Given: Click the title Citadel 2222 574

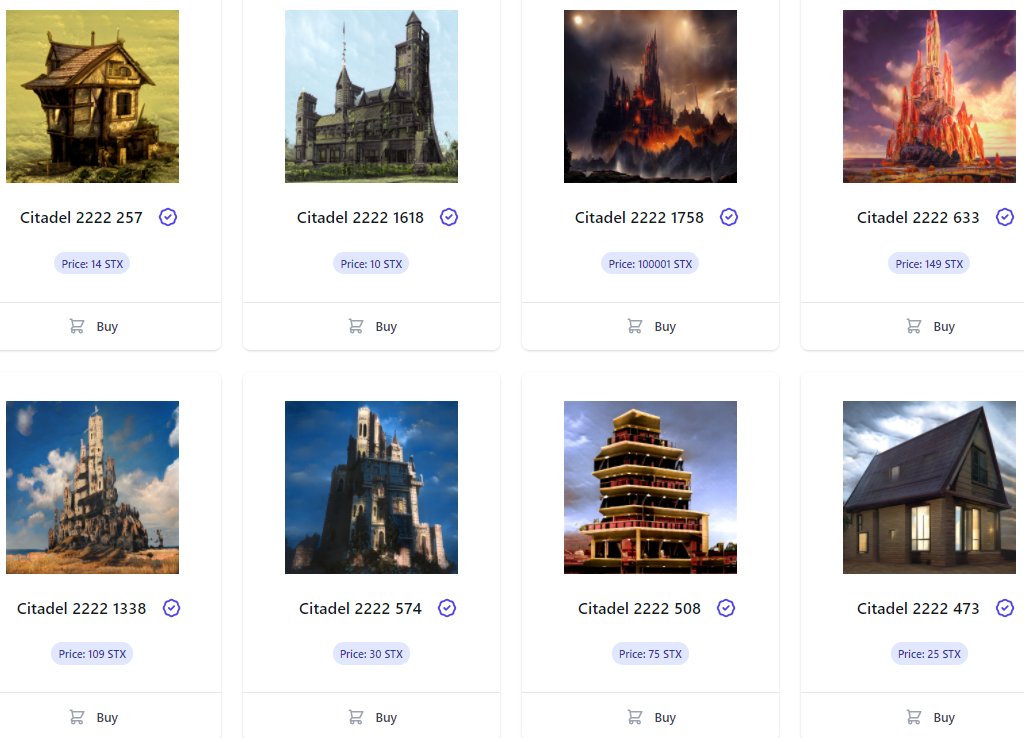Looking at the screenshot, I should [360, 609].
